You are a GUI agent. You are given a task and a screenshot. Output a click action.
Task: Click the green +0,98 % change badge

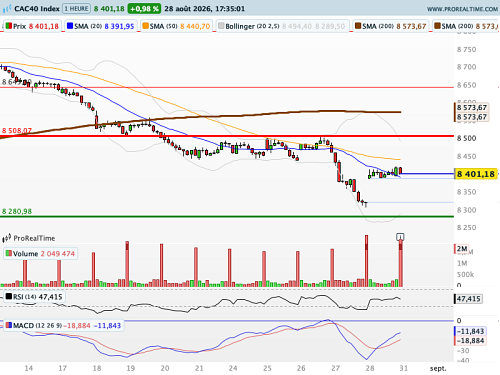[x=144, y=9]
